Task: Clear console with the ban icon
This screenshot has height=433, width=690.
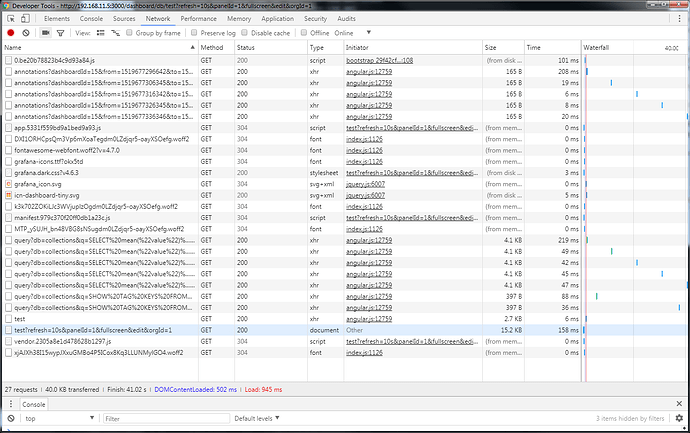Action: [x=11, y=418]
